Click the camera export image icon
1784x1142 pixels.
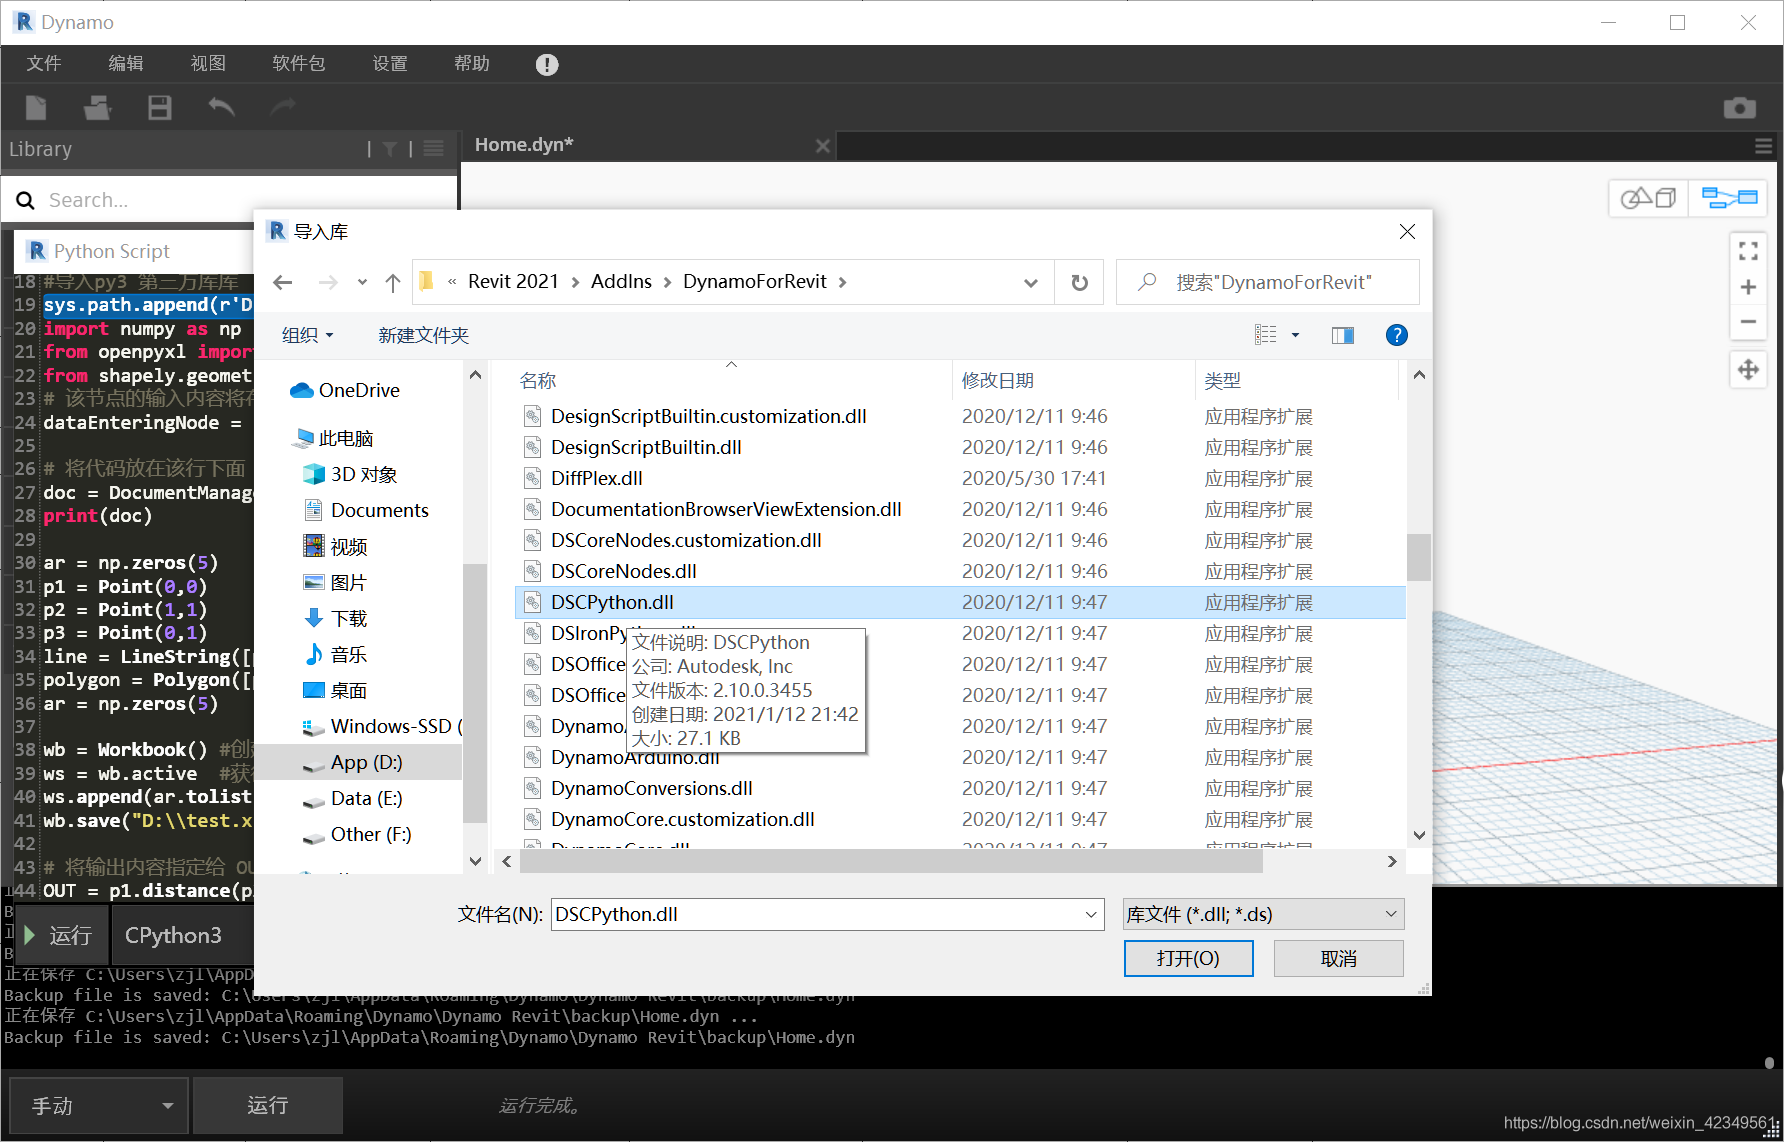(x=1740, y=107)
